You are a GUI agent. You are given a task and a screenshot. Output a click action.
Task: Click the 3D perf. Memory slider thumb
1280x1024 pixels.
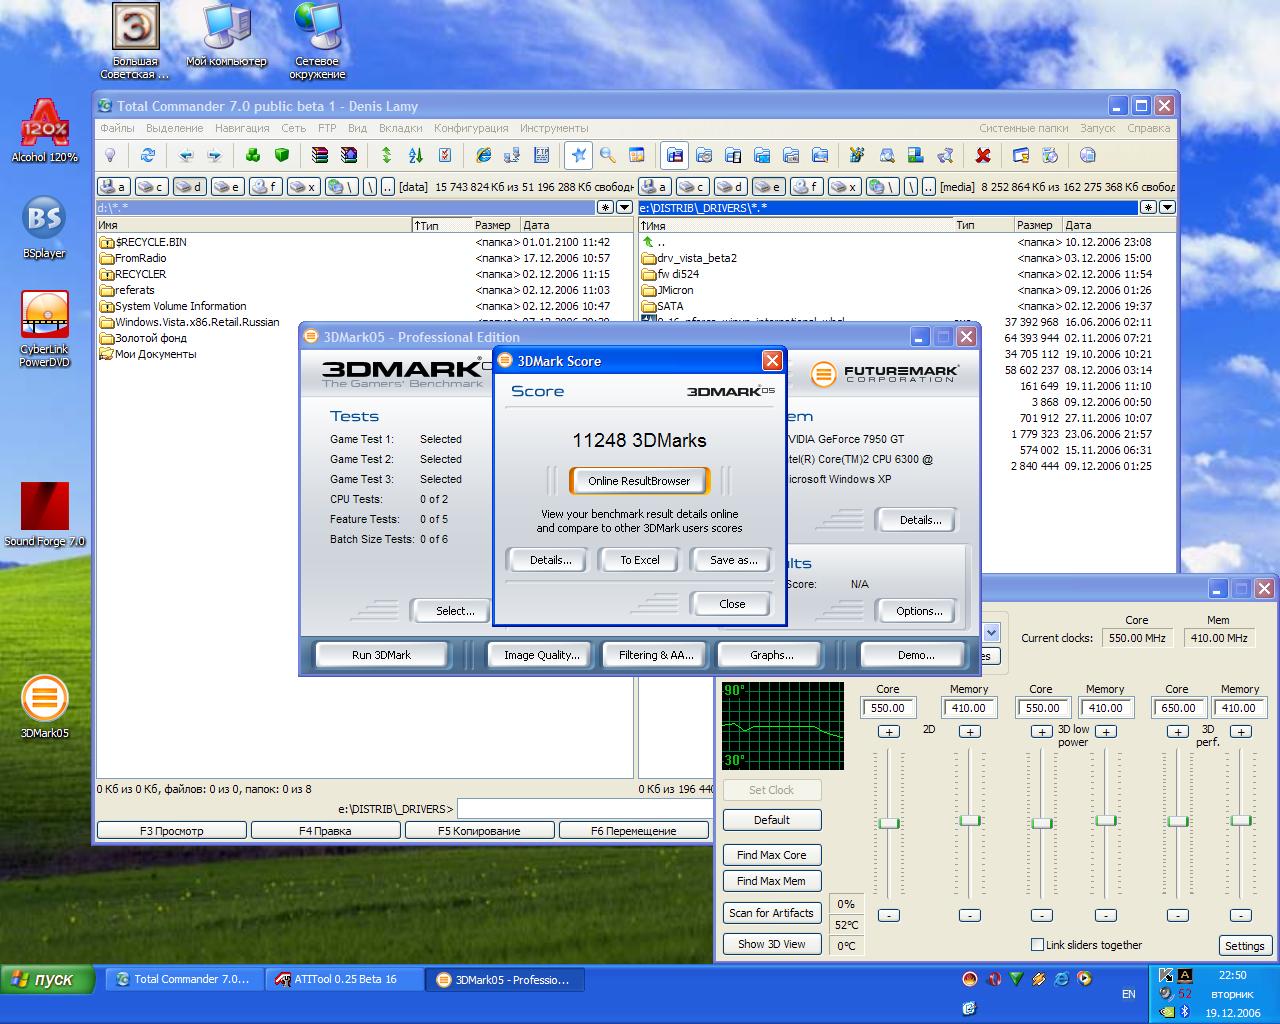click(1241, 820)
